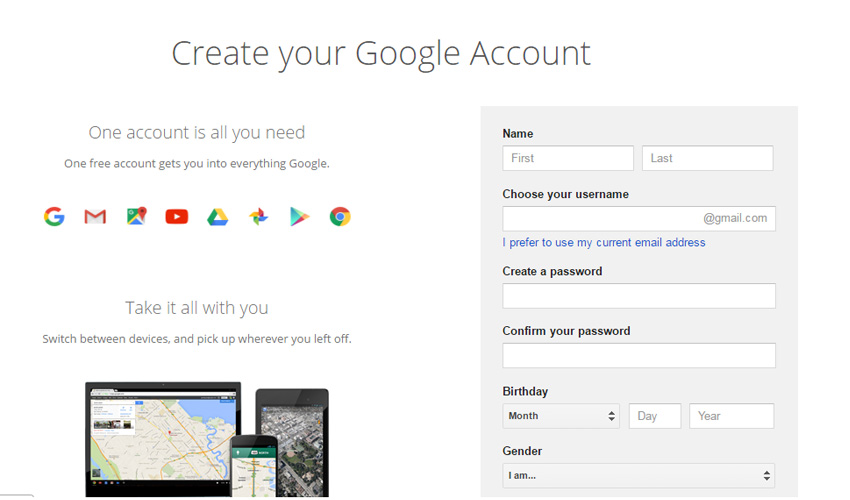Screen dimensions: 850x500
Task: Click the username field ending @gmail.com
Action: 639,219
